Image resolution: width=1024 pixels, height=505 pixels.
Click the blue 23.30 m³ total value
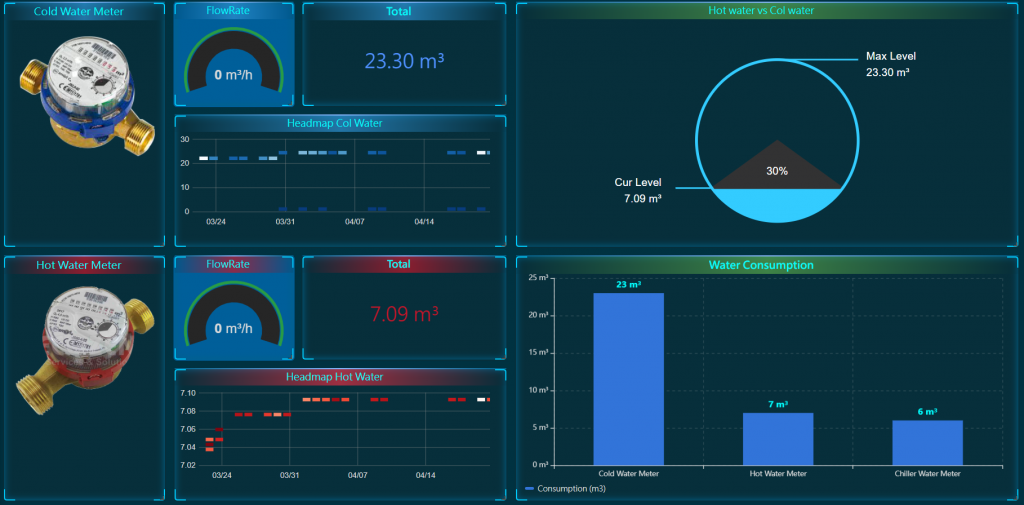[404, 61]
